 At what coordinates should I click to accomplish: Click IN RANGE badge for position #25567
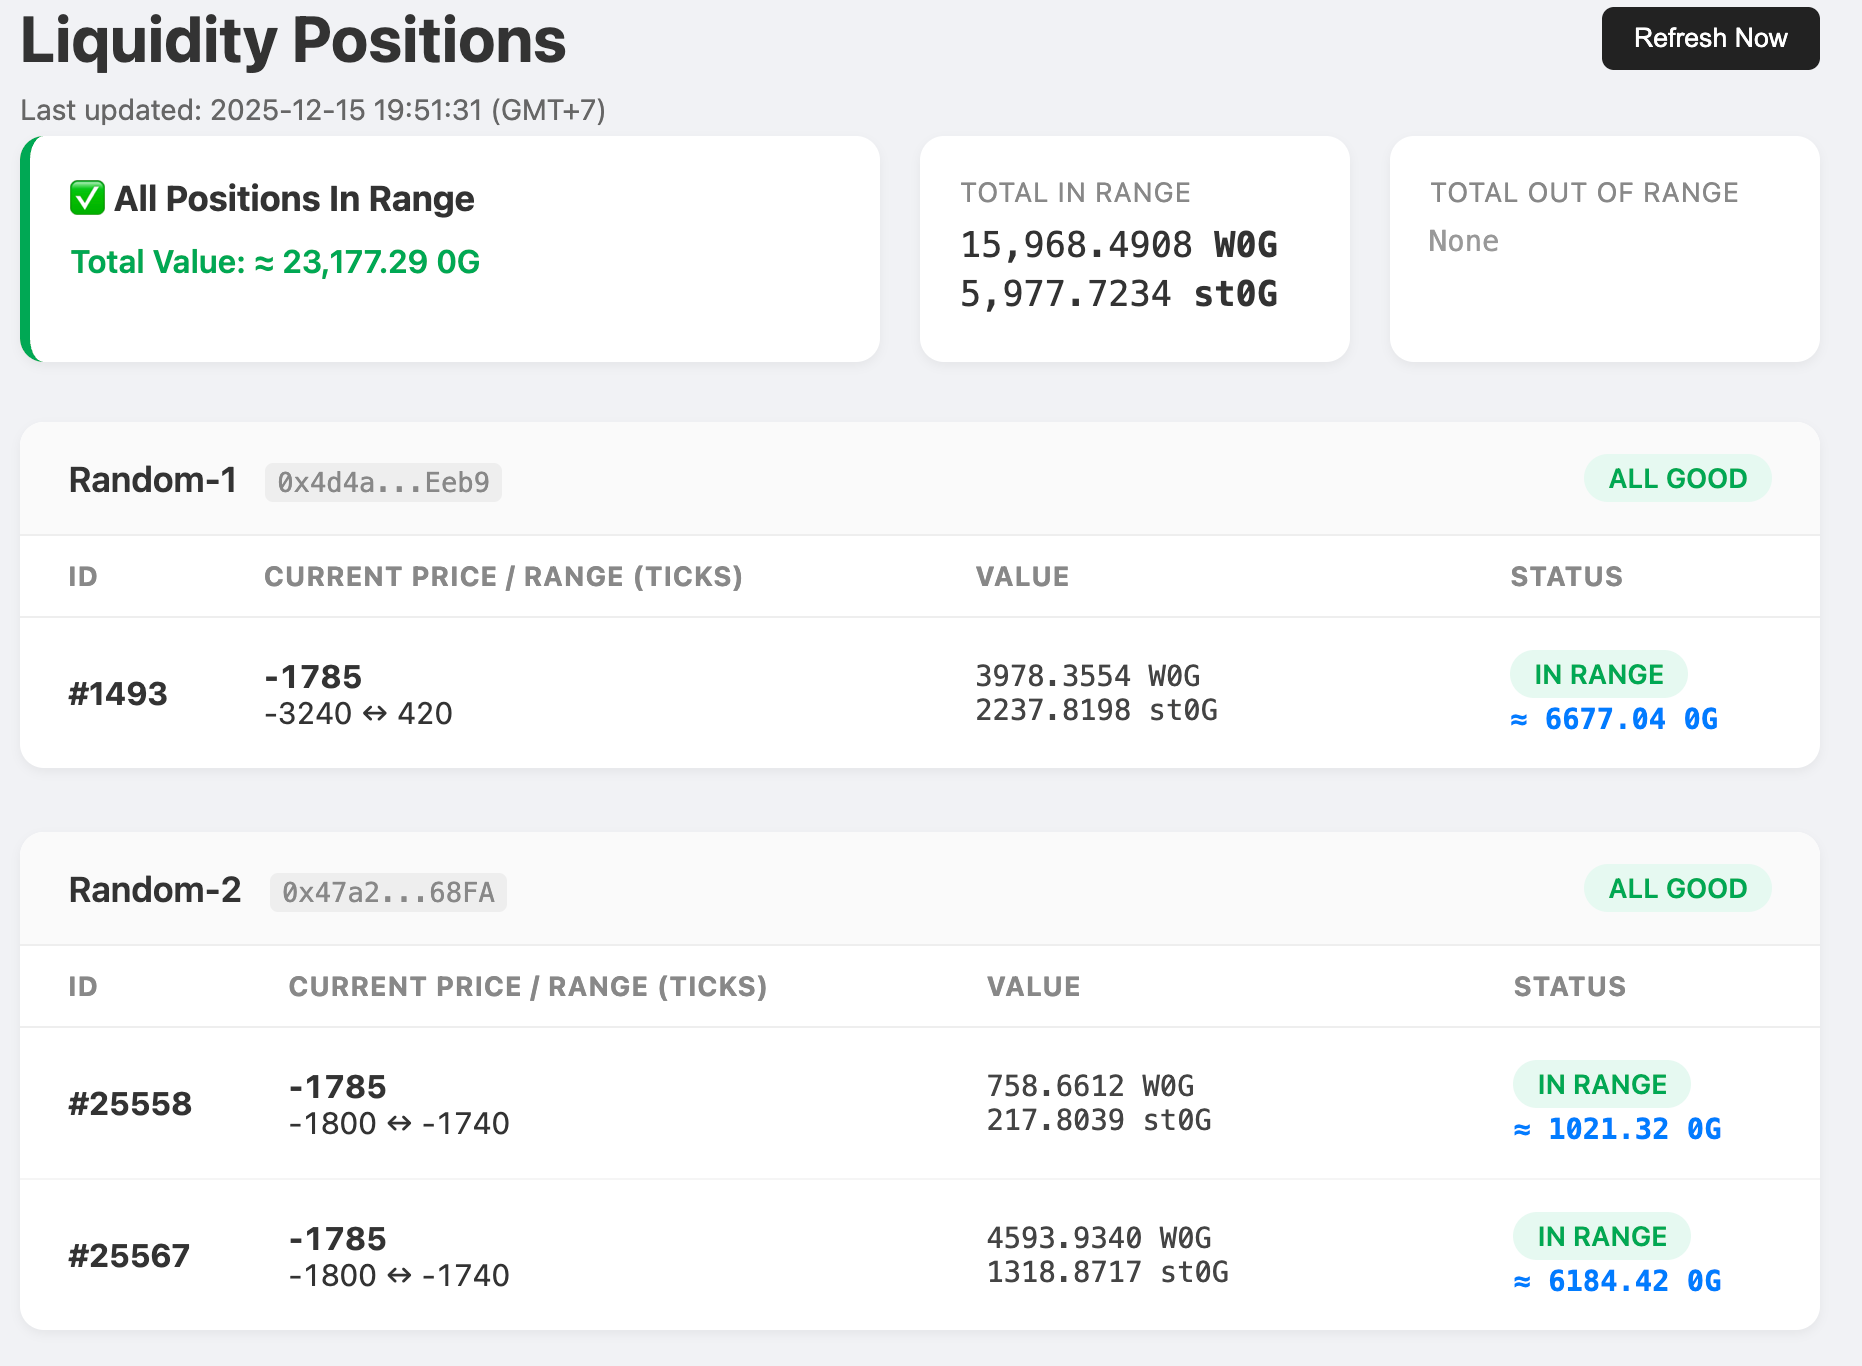click(x=1601, y=1237)
